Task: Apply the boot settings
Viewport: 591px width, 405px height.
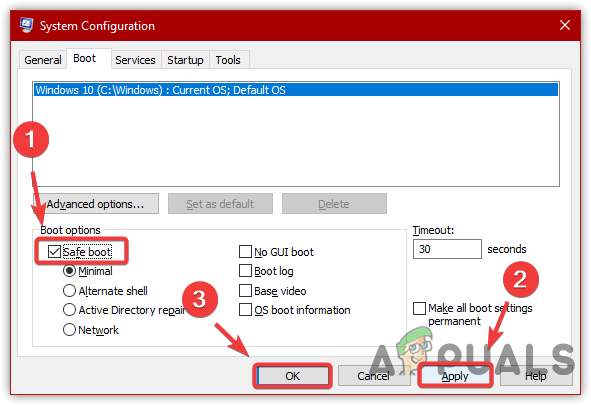Action: point(455,376)
